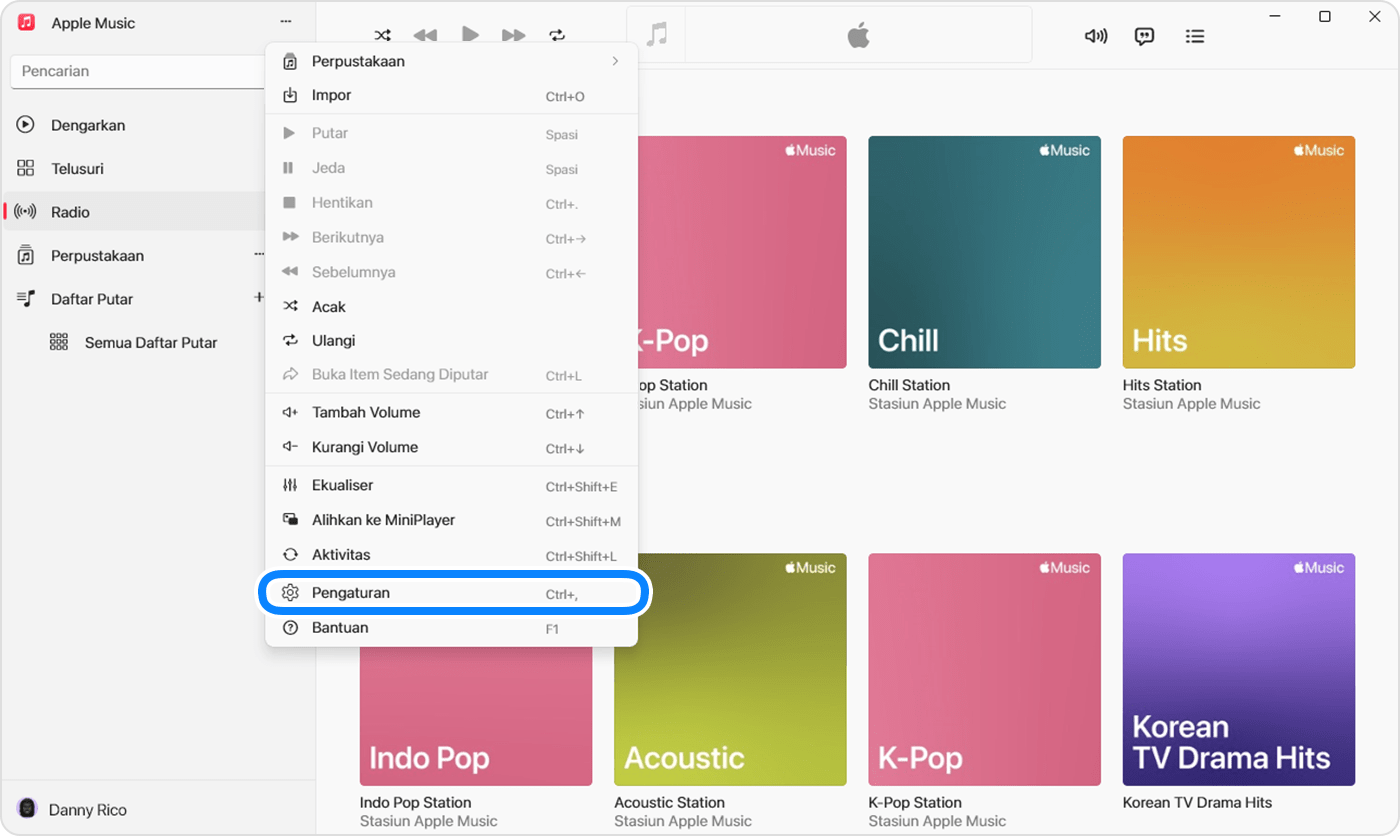
Task: Choose Jeda from the menu
Action: (x=451, y=168)
